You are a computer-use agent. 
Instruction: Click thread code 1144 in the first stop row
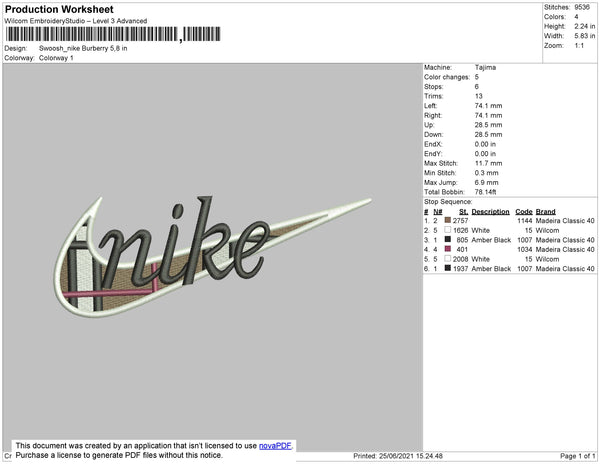[525, 221]
